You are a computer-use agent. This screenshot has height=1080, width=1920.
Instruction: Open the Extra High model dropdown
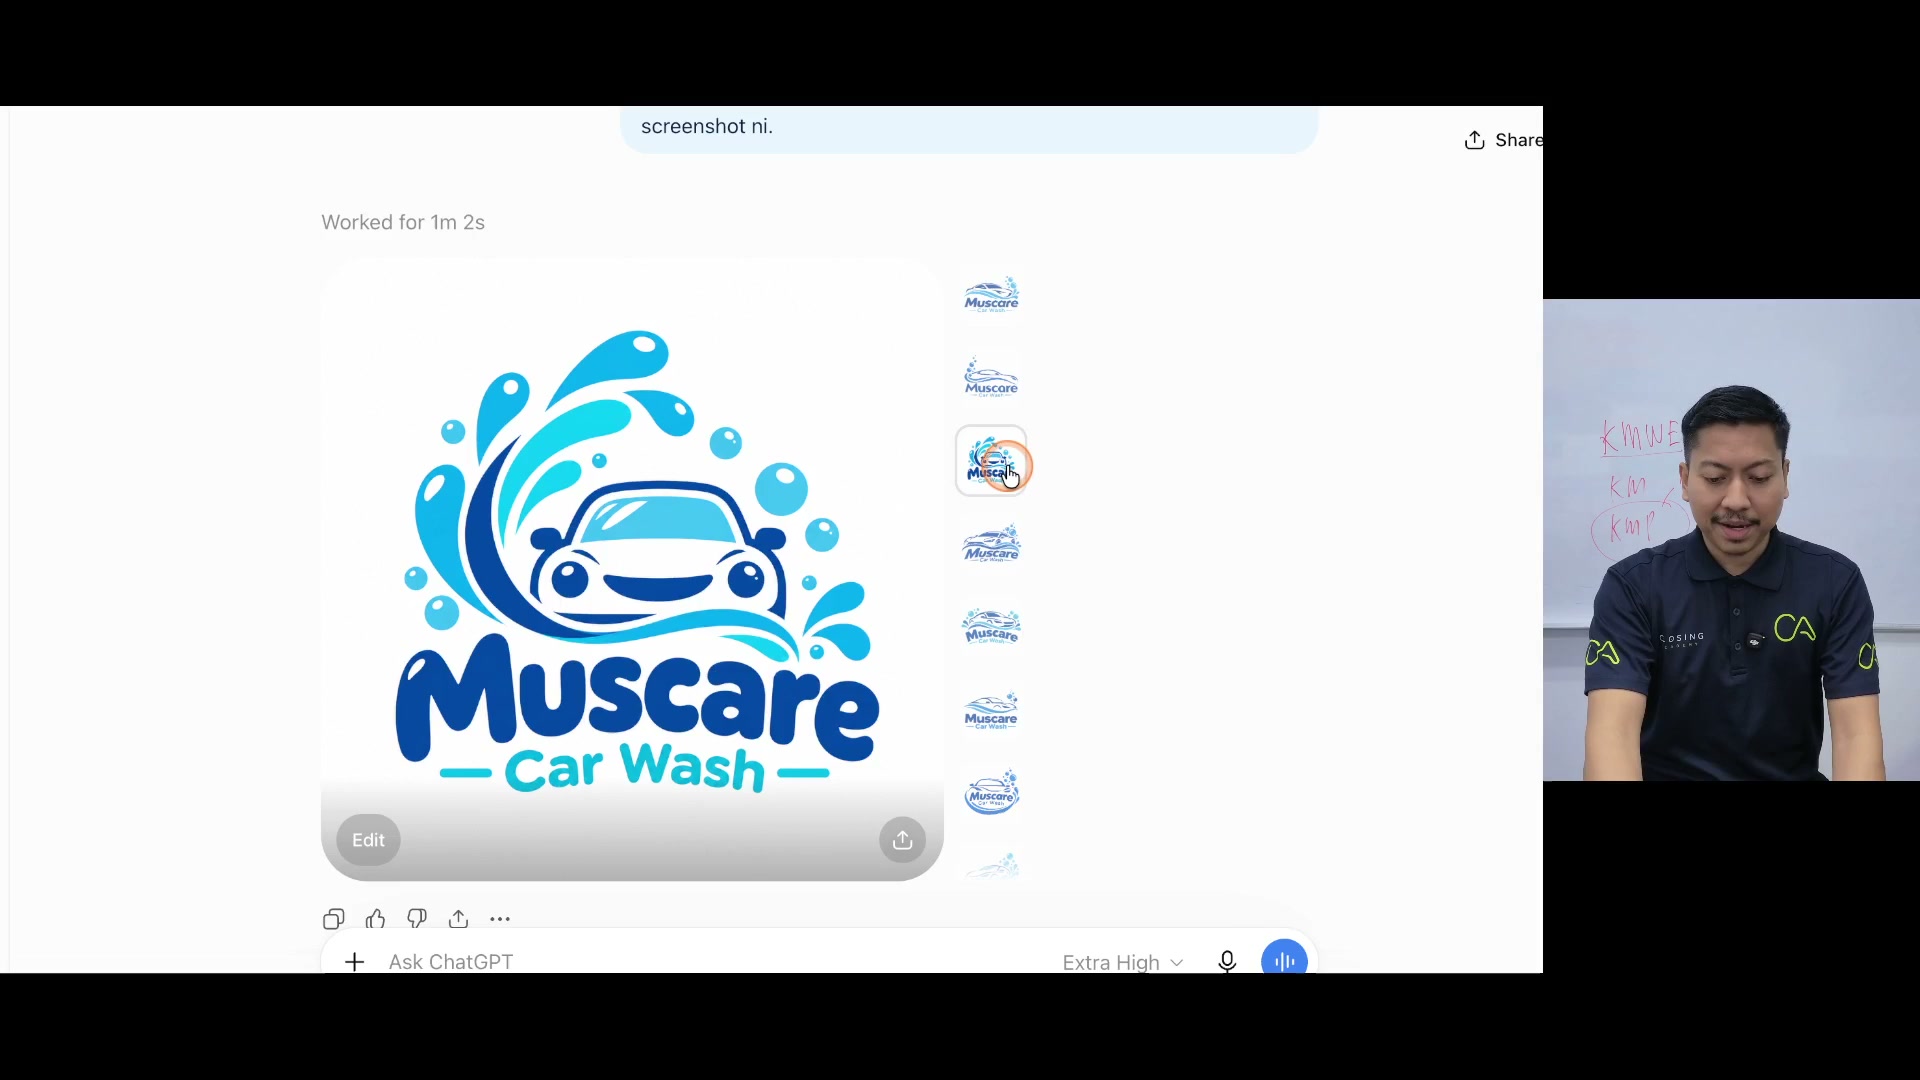coord(1123,962)
